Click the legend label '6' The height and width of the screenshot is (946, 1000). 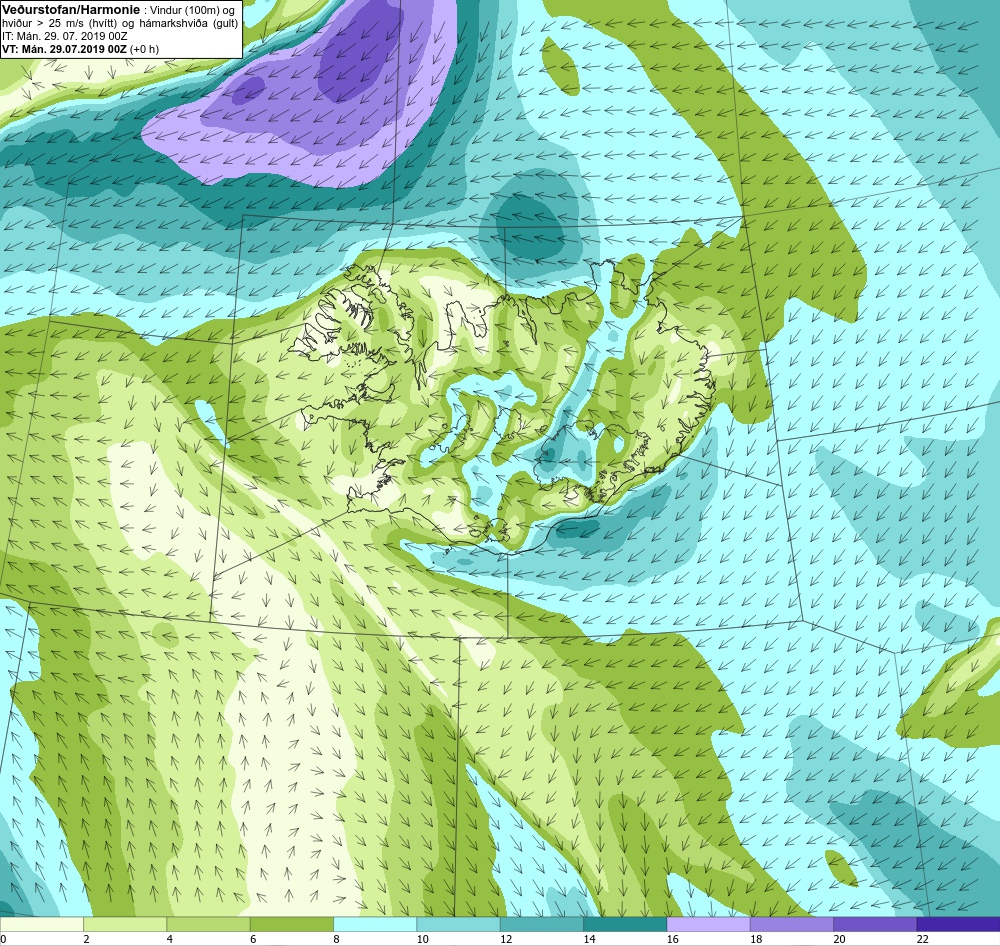253,939
